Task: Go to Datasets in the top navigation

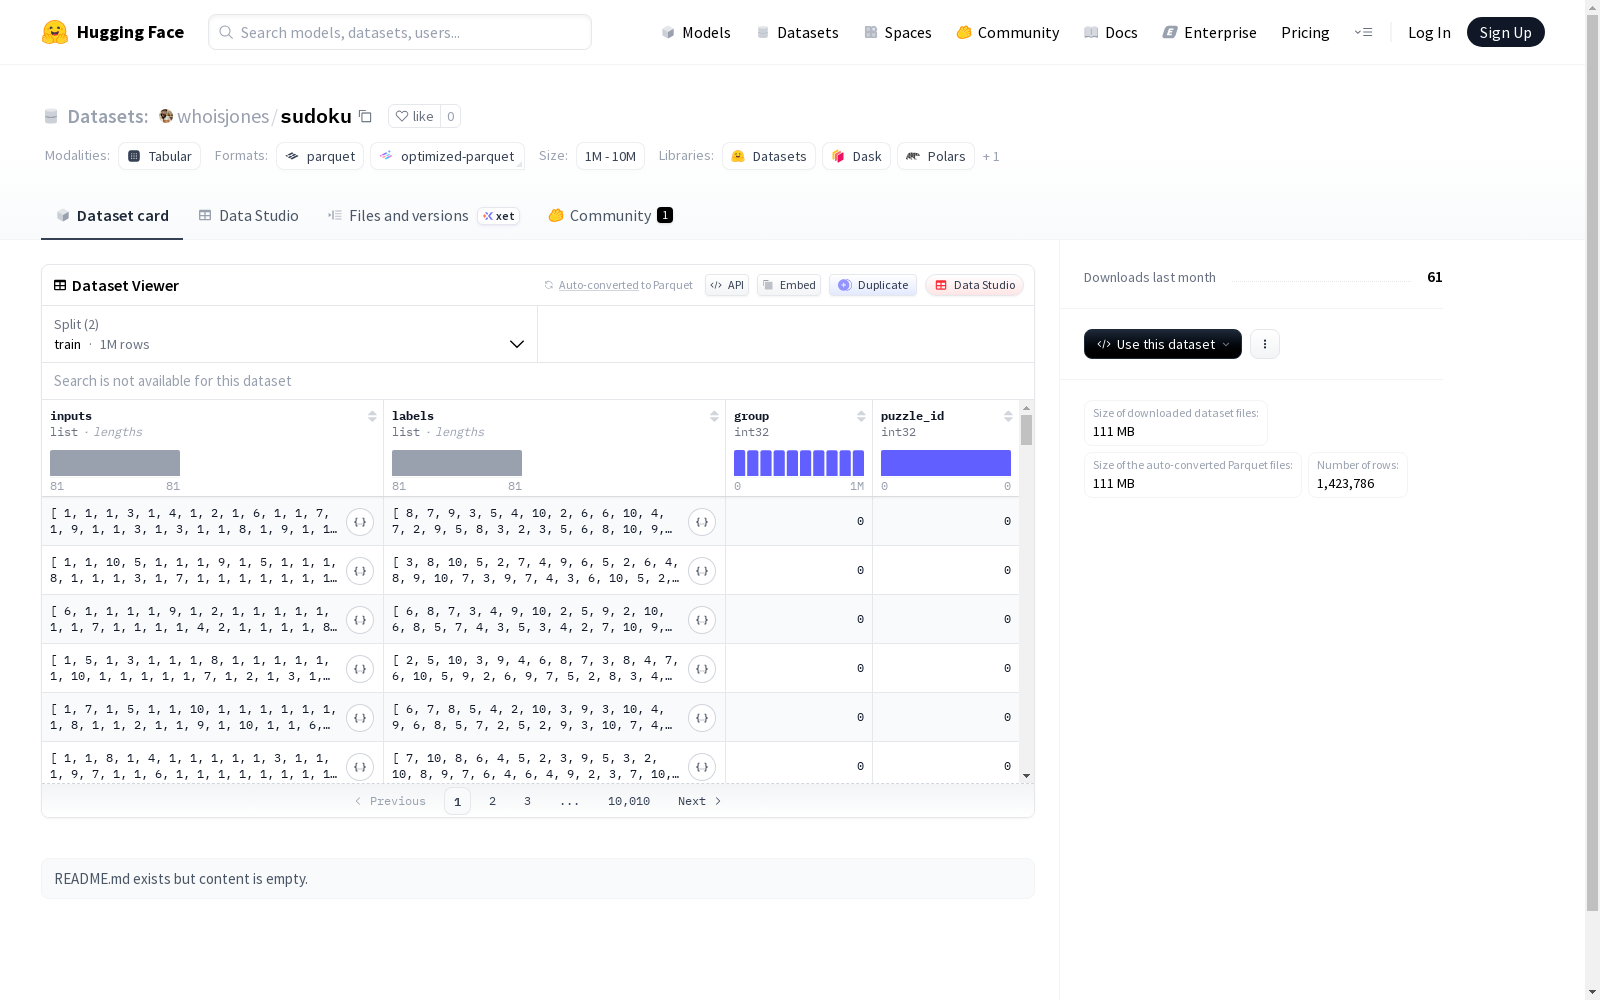Action: (x=798, y=32)
